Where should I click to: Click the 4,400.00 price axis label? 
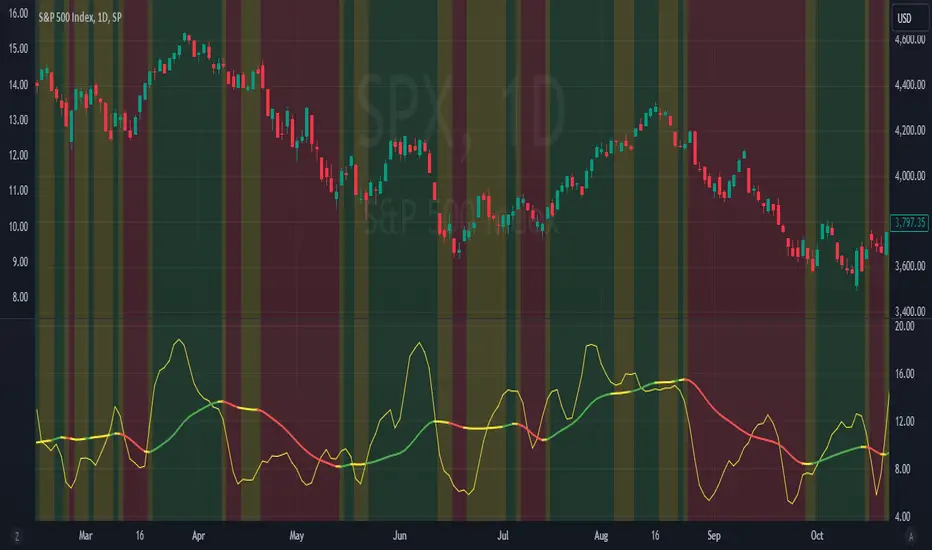click(909, 85)
